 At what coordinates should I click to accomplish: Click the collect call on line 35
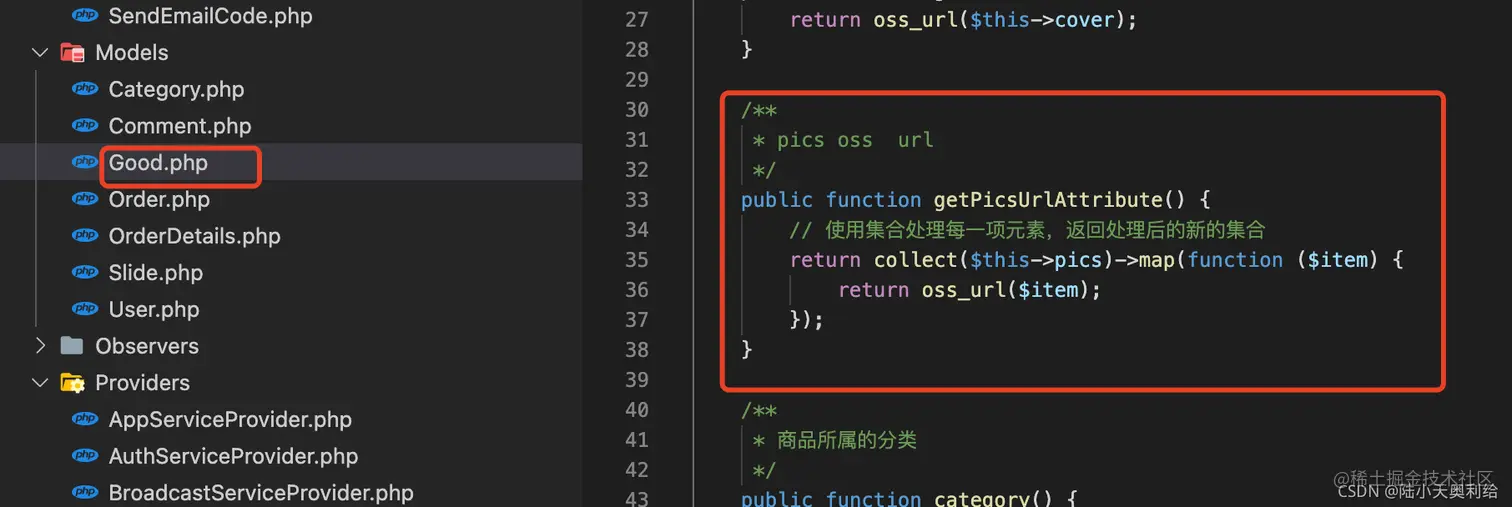coord(915,259)
